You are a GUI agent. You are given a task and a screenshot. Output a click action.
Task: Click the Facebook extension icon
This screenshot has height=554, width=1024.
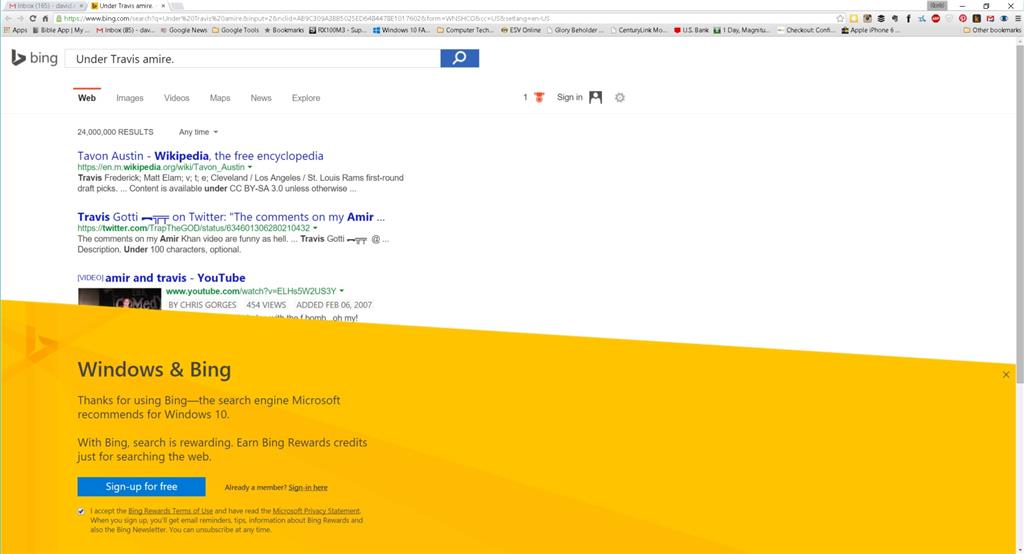908,18
